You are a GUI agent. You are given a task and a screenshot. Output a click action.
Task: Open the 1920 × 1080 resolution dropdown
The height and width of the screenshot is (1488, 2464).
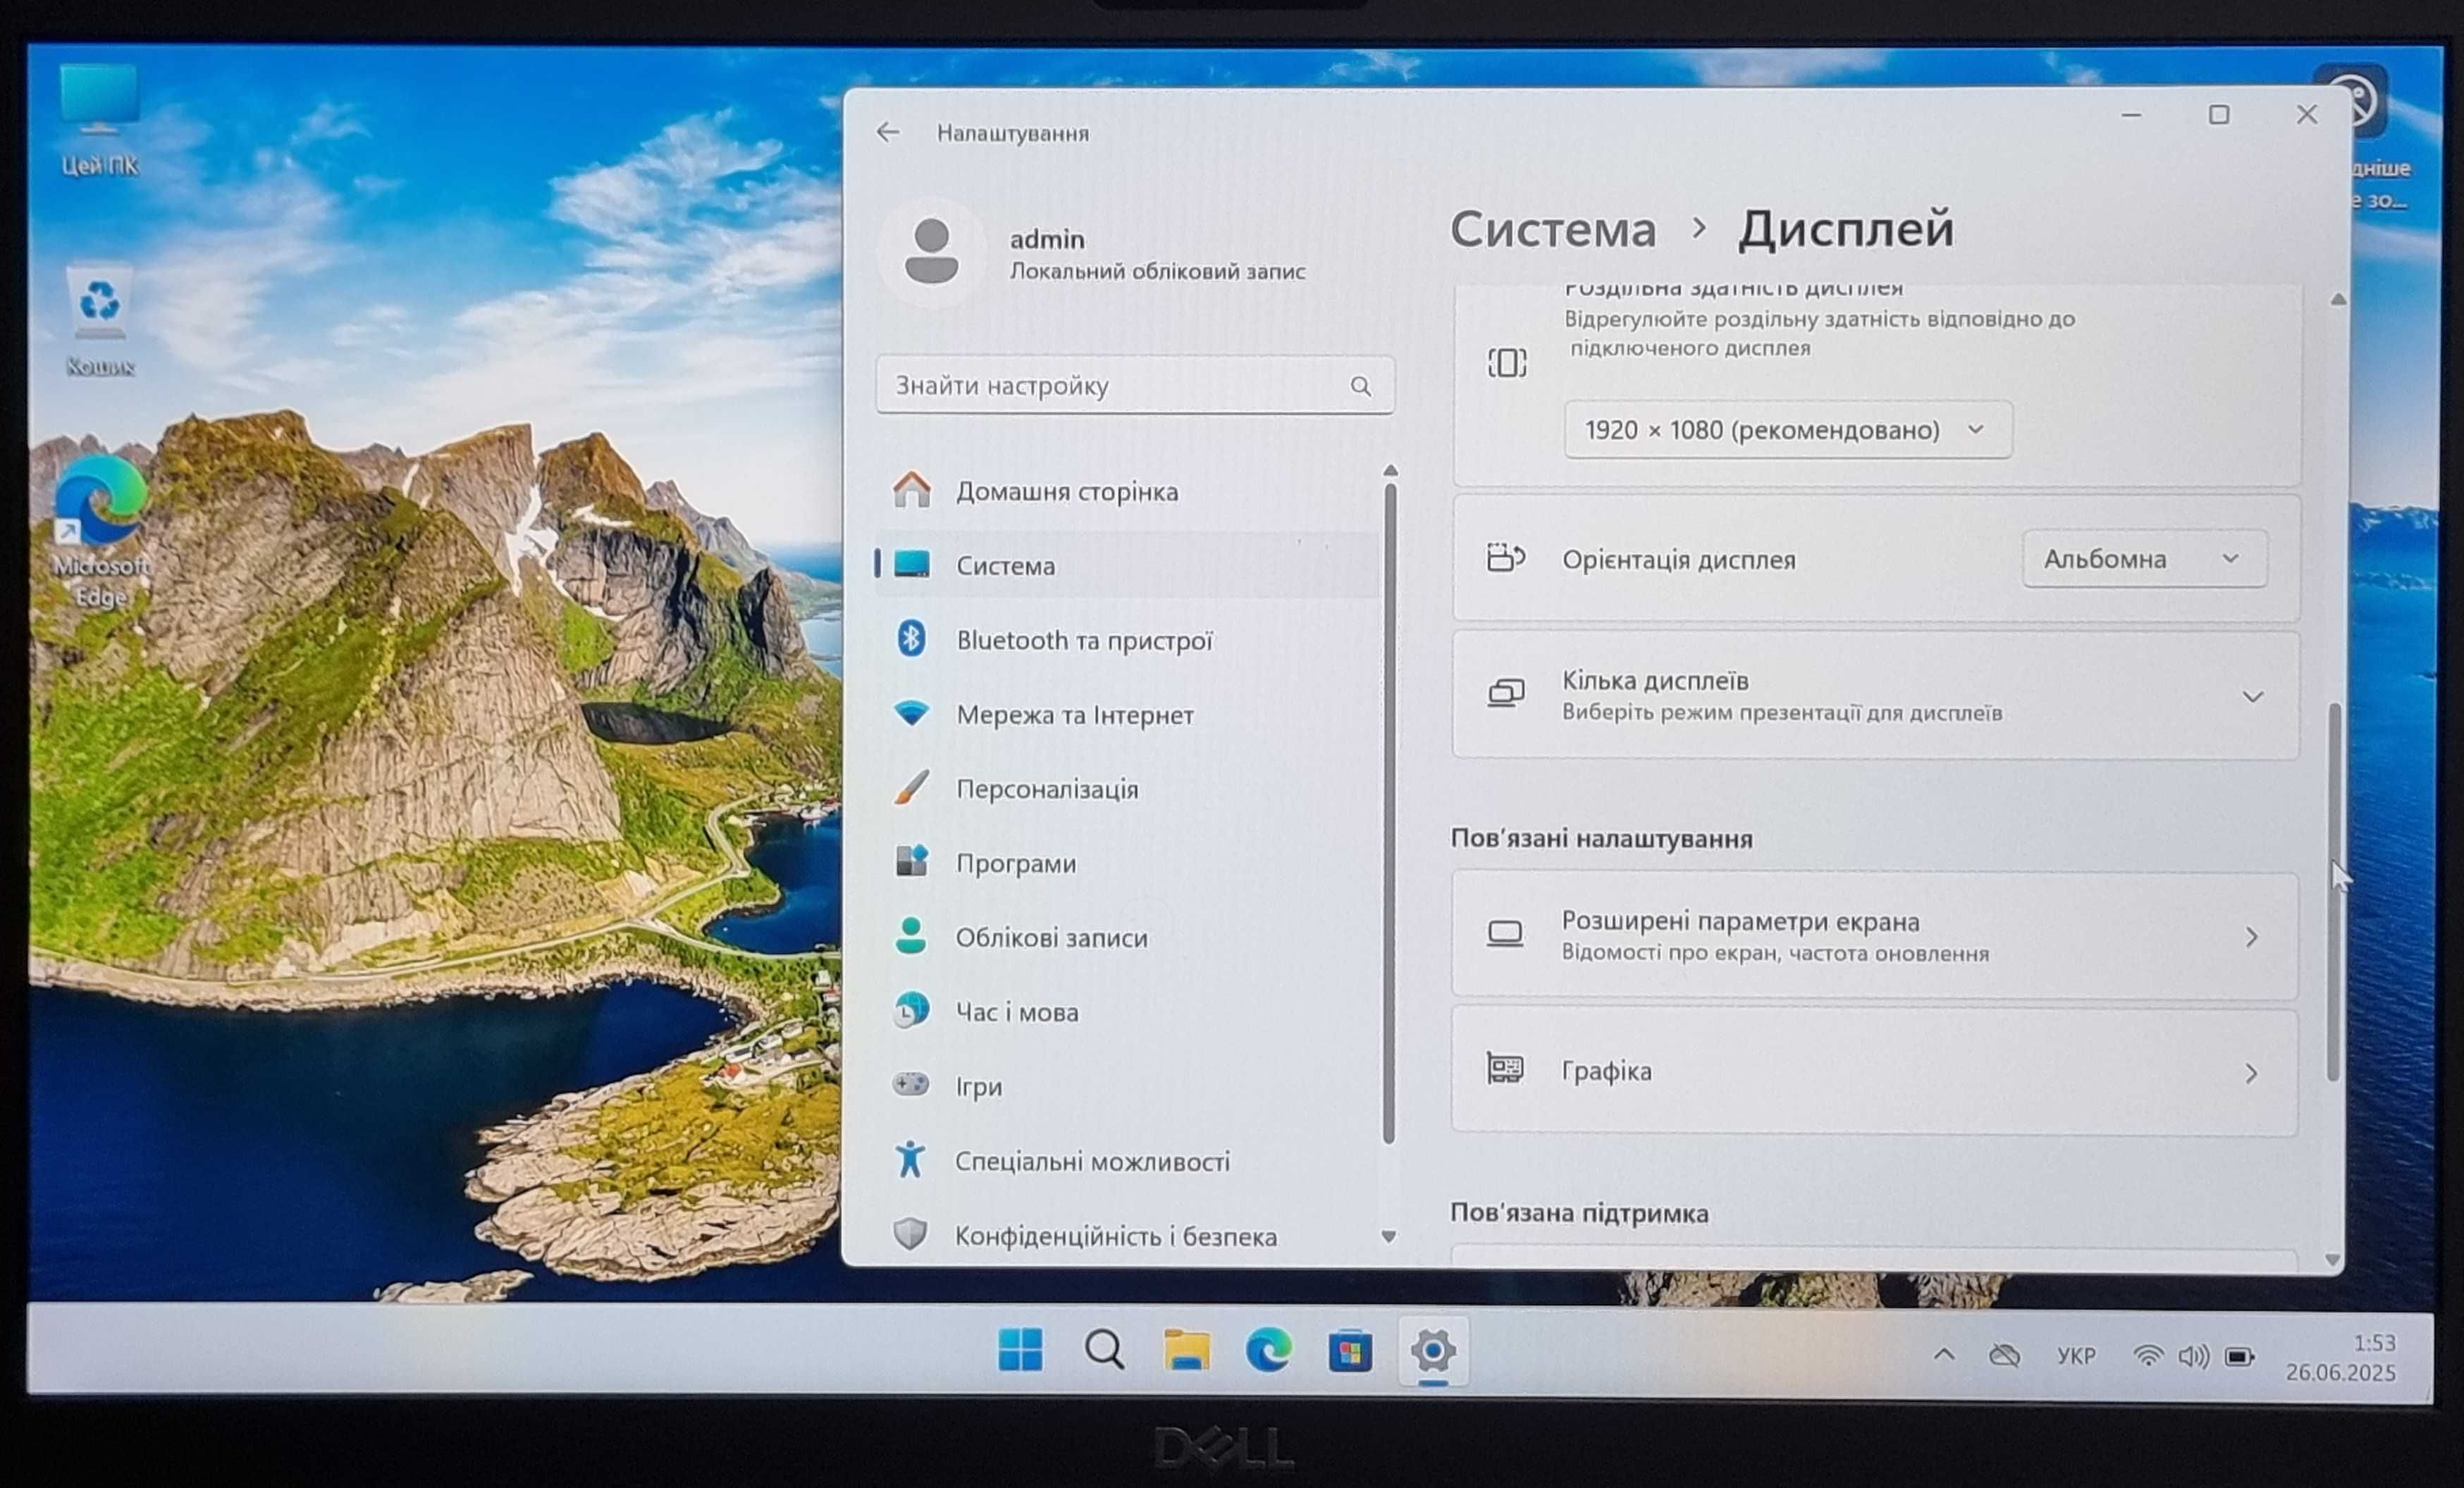click(x=1787, y=430)
